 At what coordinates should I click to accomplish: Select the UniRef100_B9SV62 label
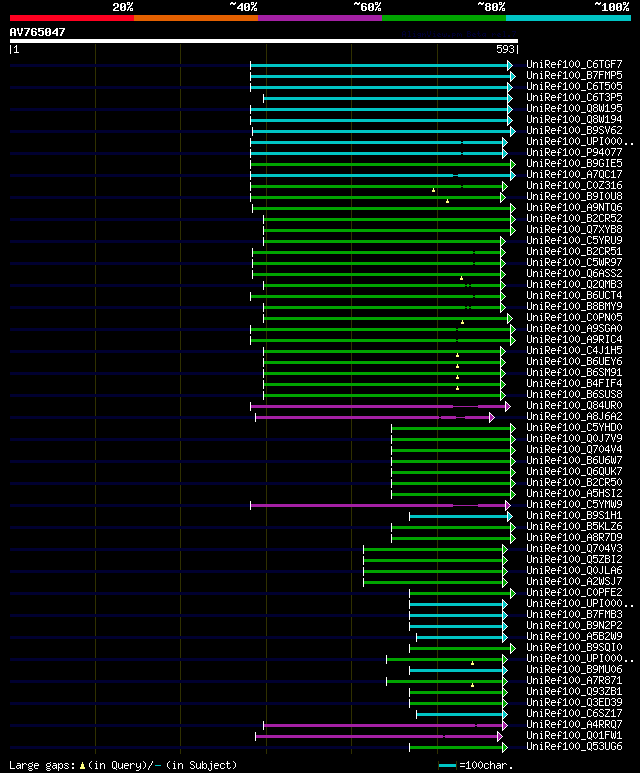[574, 131]
